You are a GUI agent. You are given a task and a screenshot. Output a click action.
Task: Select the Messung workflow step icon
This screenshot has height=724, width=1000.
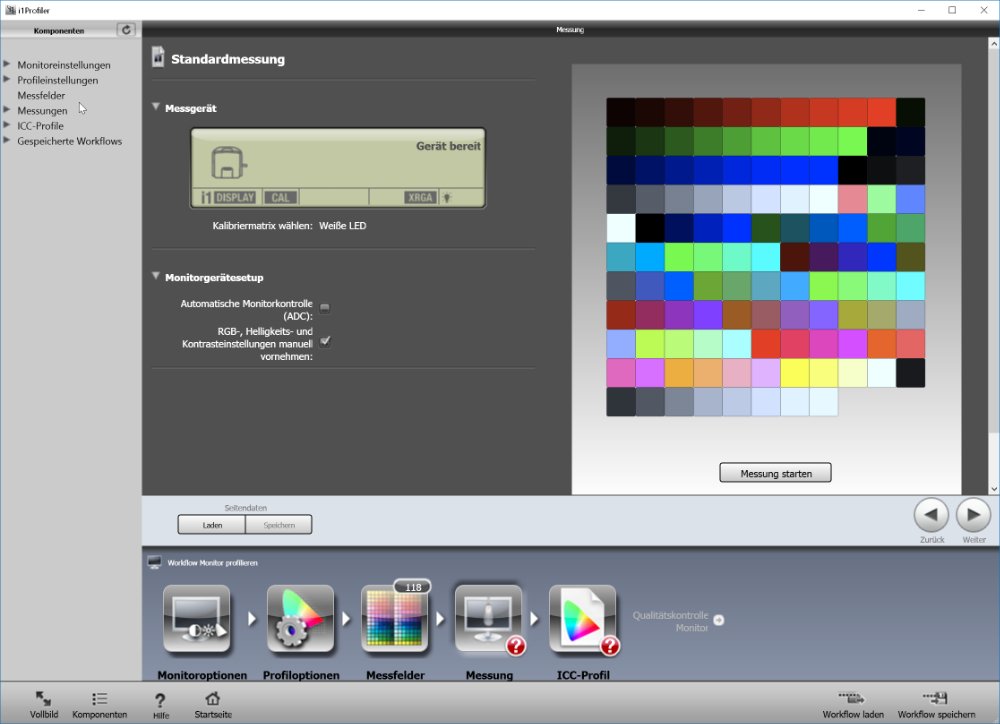[x=488, y=620]
